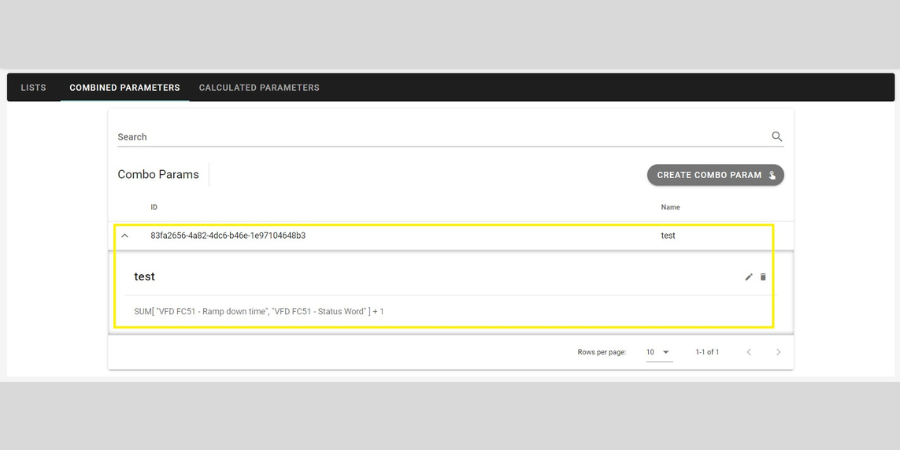Go to next page of results
The image size is (900, 450).
[x=778, y=352]
